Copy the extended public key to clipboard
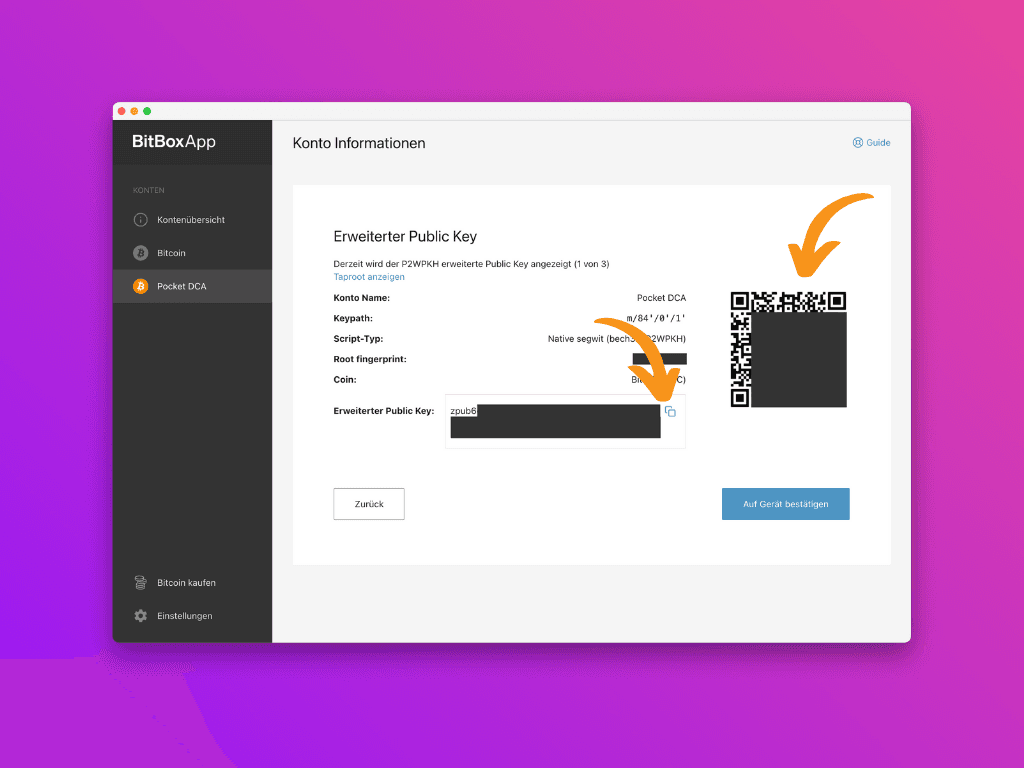The image size is (1024, 768). click(670, 411)
